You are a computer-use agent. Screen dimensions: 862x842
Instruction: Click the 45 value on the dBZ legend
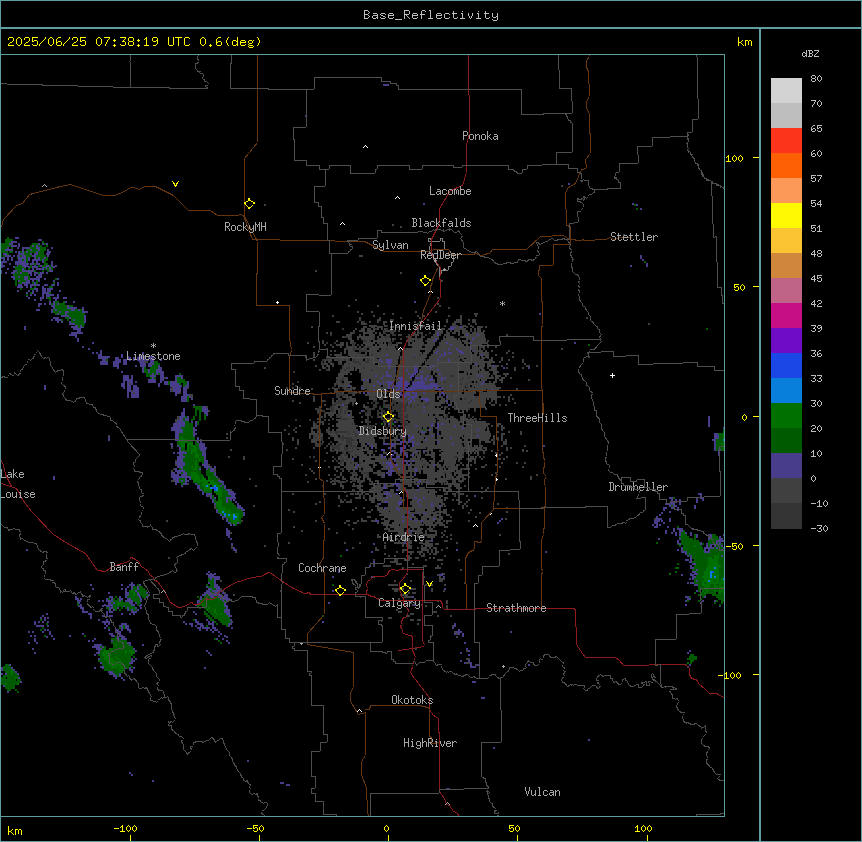816,278
